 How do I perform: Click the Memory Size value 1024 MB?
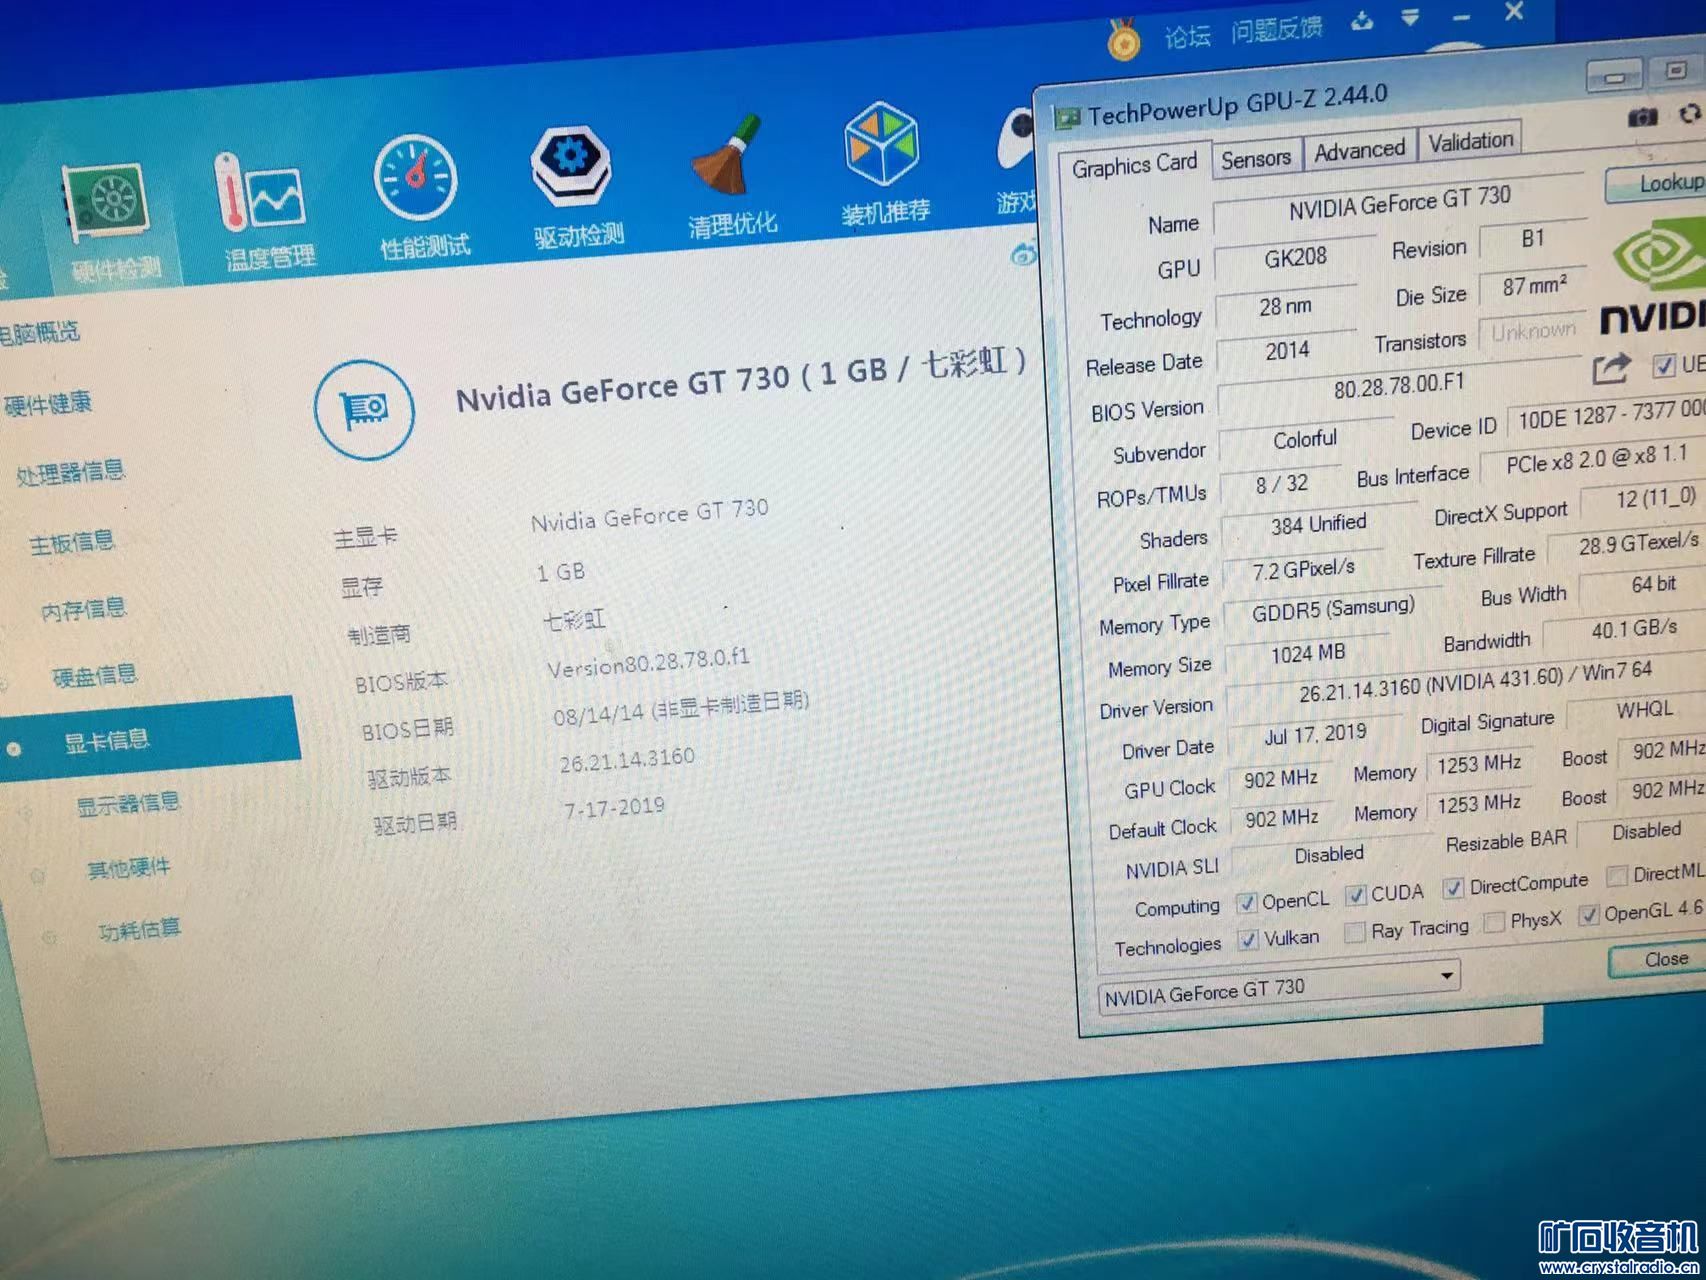[x=1308, y=653]
